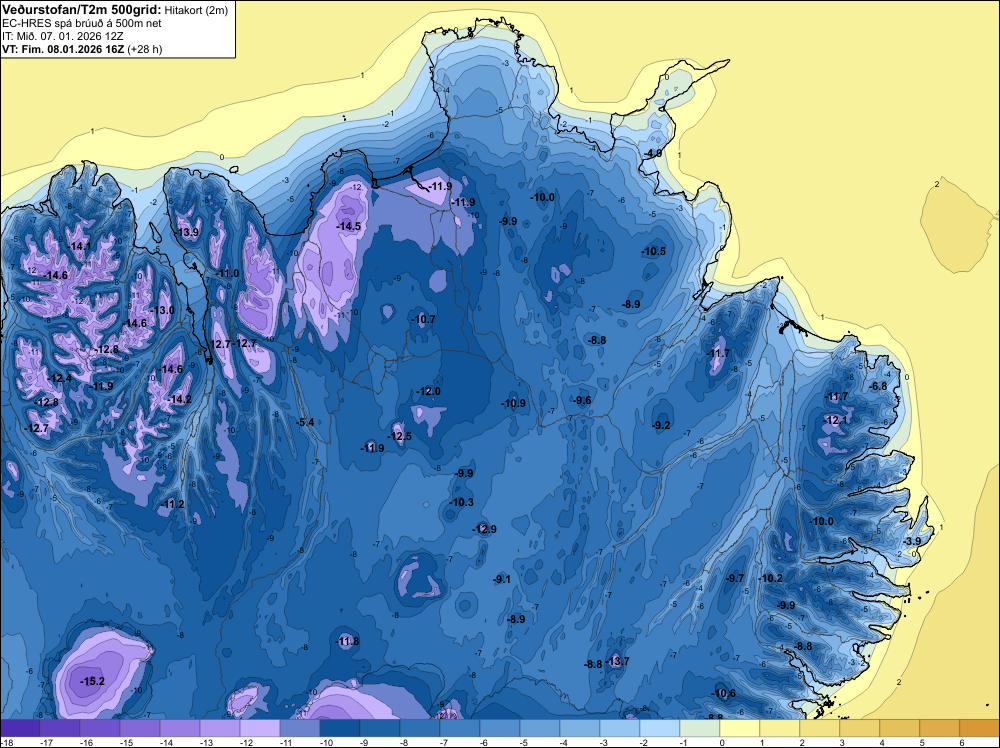This screenshot has height=748, width=1000.
Task: Pick the legend swatch between -13 and -12
Action: click(x=220, y=728)
